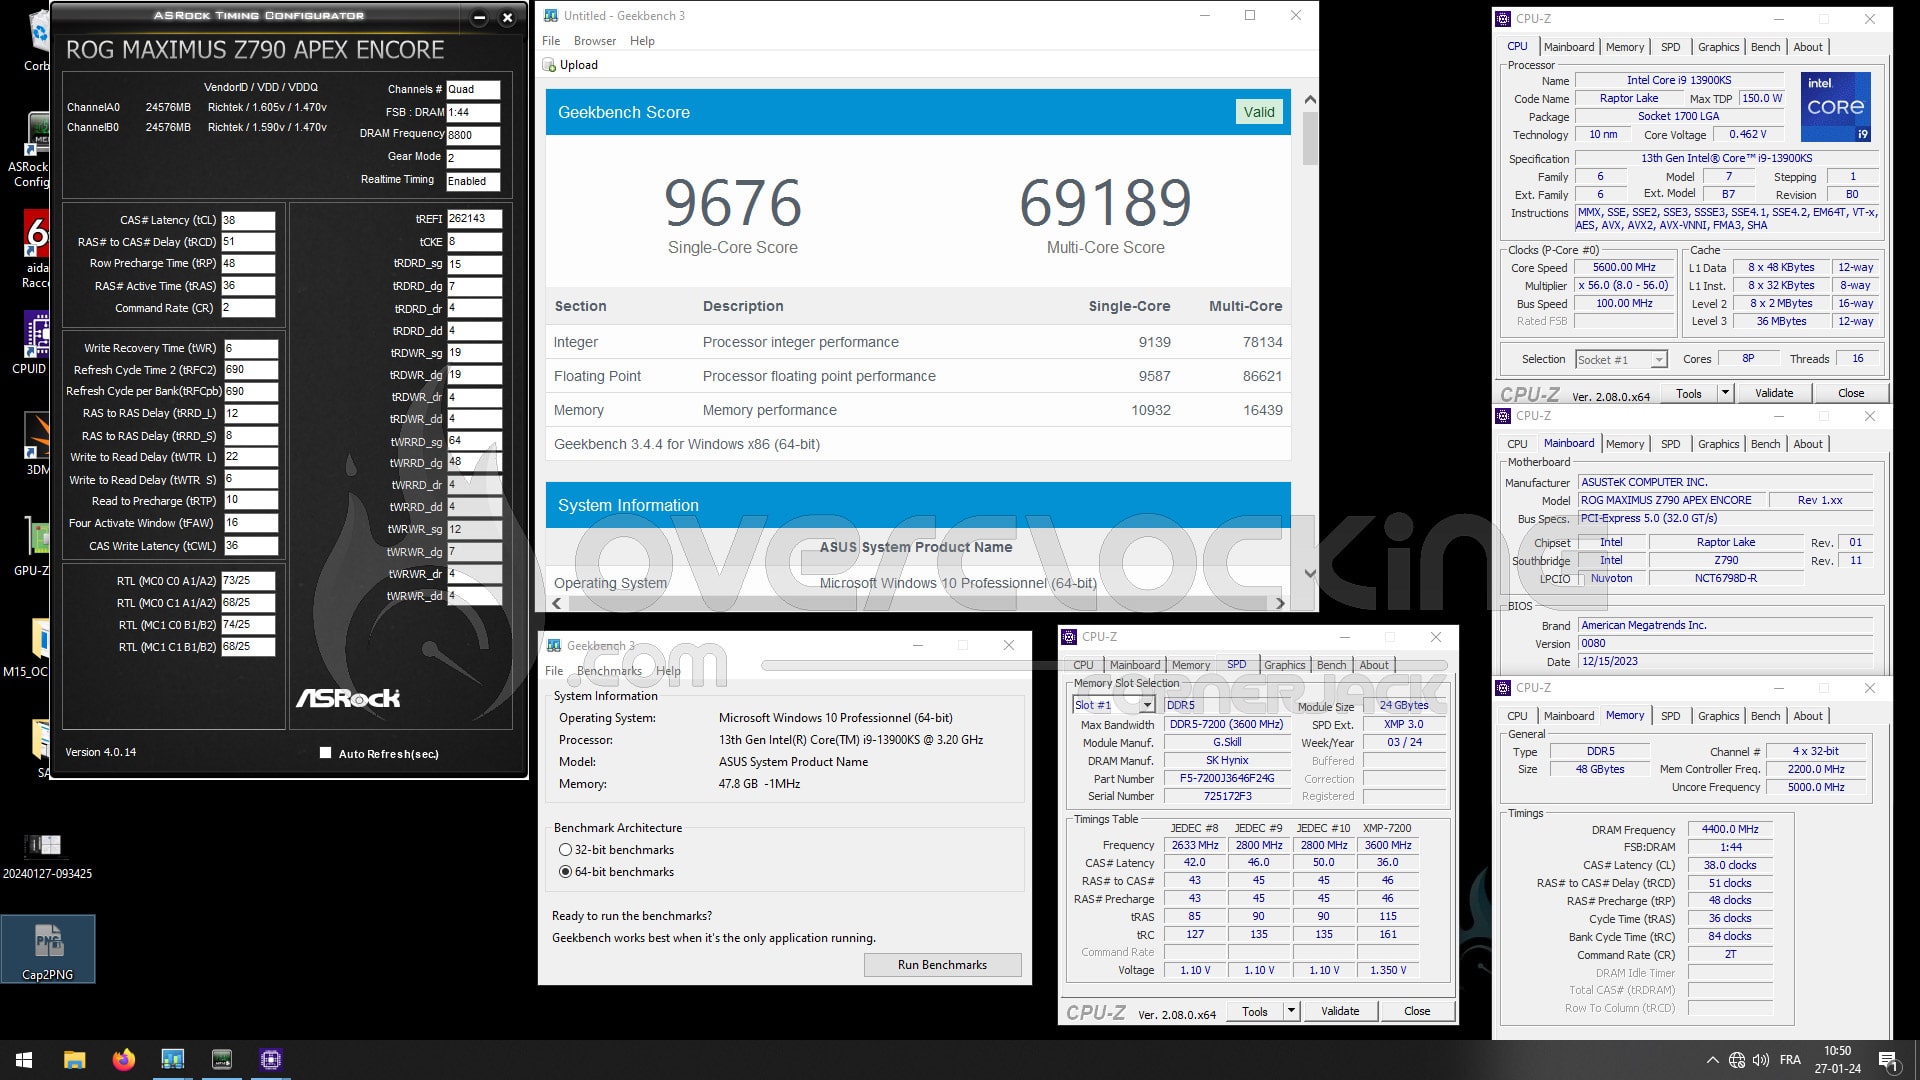Click Validate in CPU-Z SPD window

[1340, 1011]
